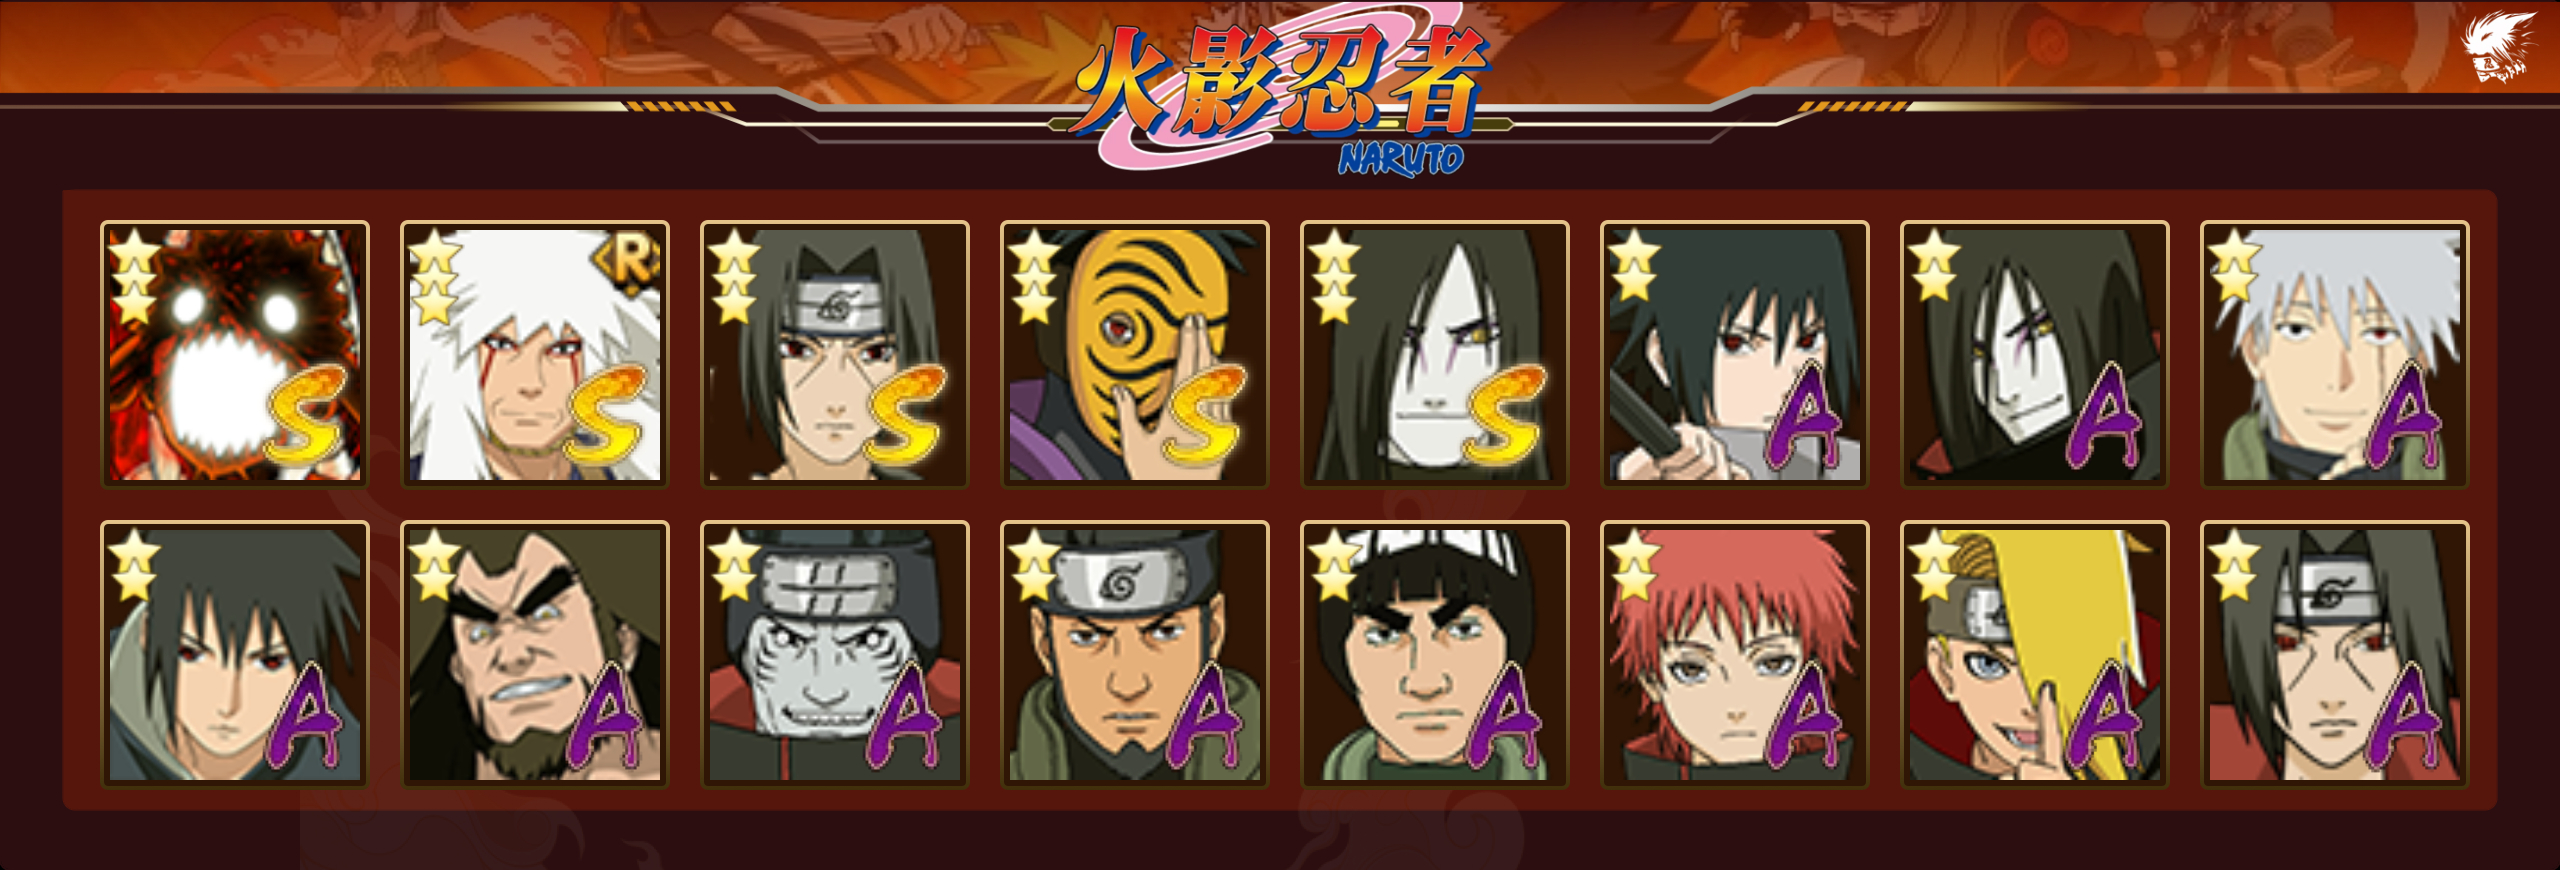2560x870 pixels.
Task: Click the golden S rank badge on Jiraiya
Action: pos(607,413)
